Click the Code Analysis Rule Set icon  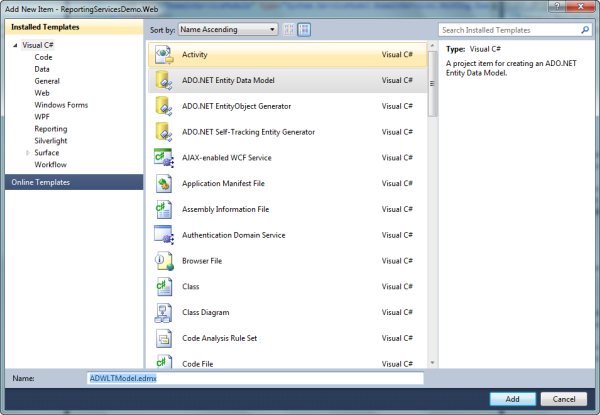coord(164,338)
